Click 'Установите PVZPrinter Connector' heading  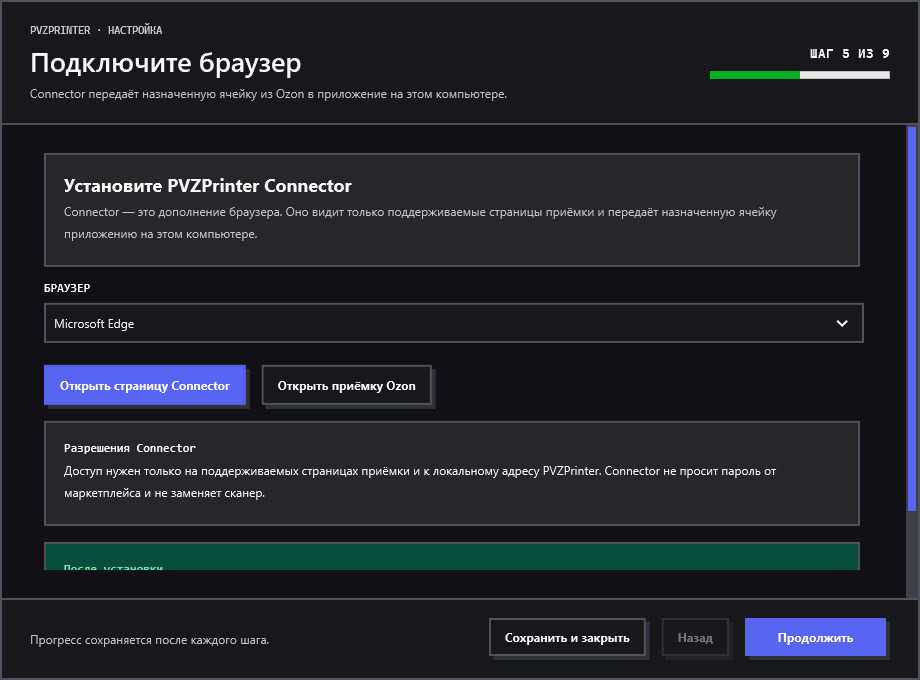click(208, 185)
